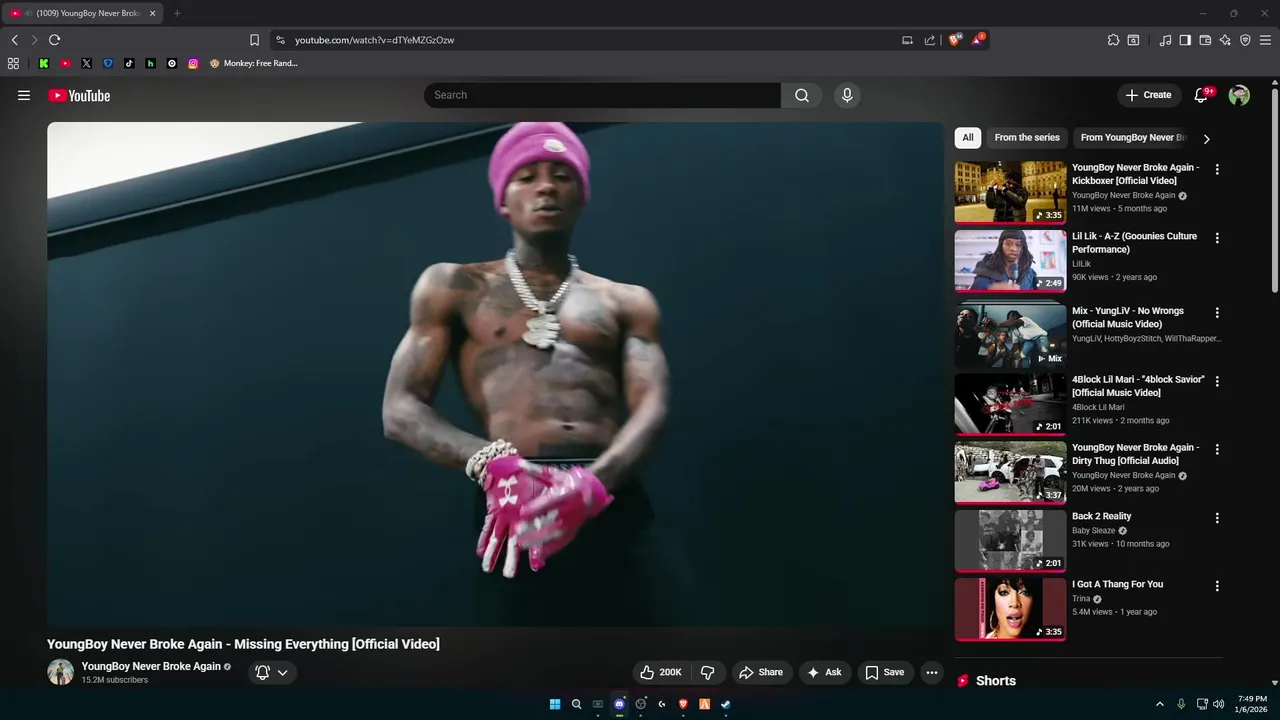Open the Monkey: Free Random bookmark
The width and height of the screenshot is (1280, 720).
click(253, 63)
